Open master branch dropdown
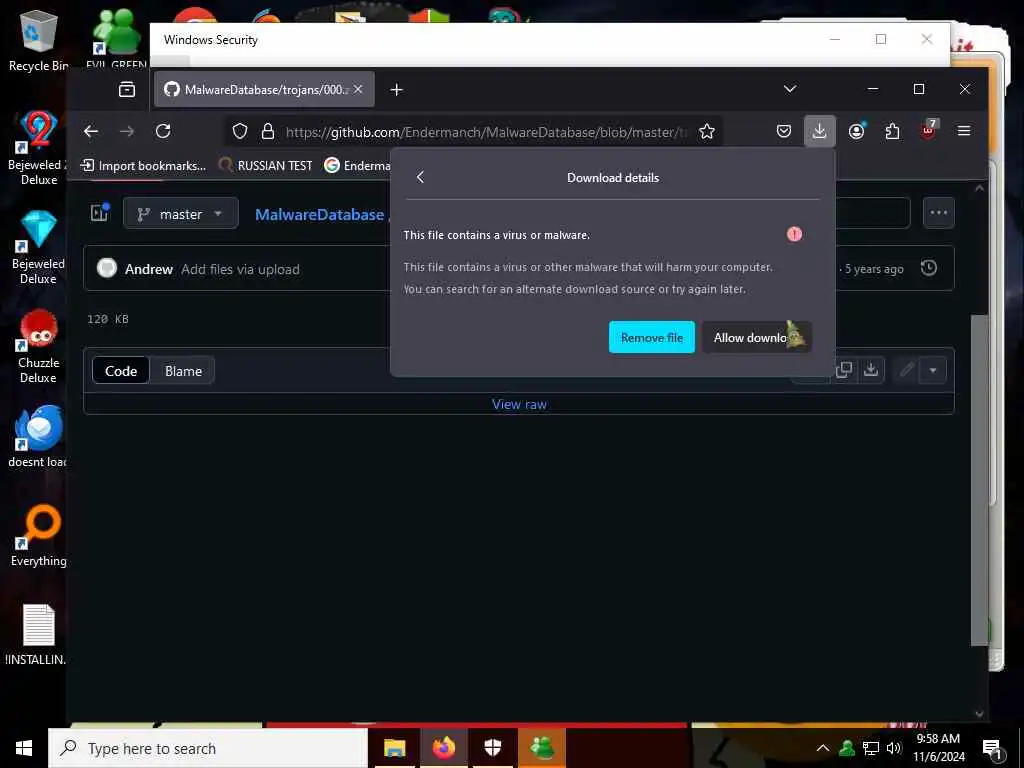This screenshot has width=1024, height=768. (180, 214)
